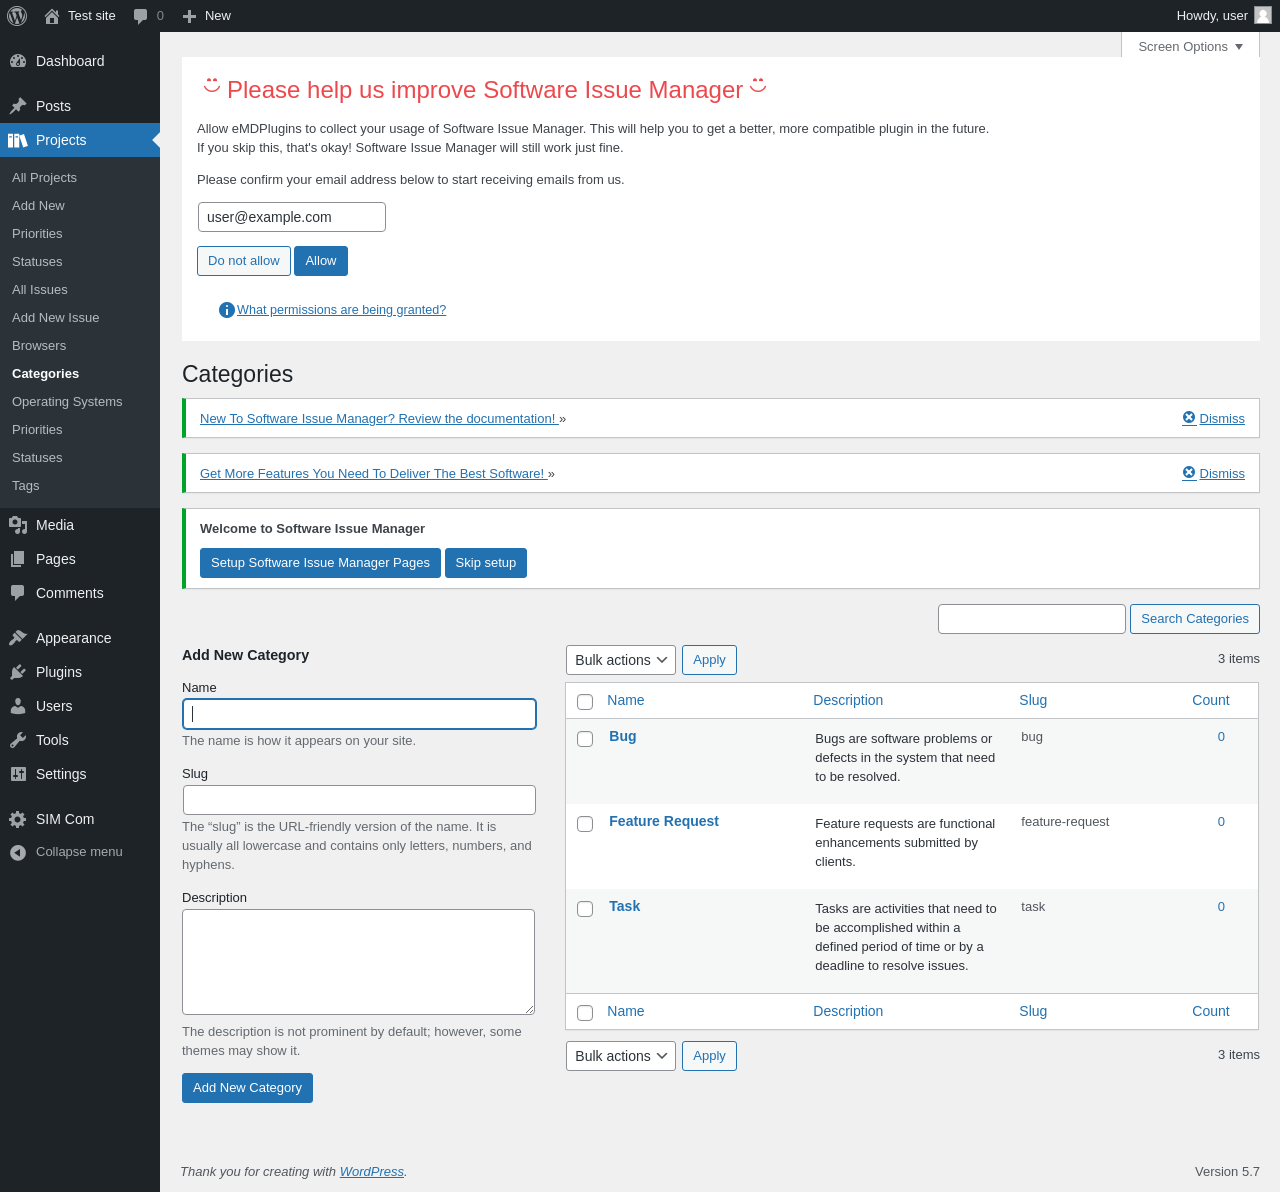Click the Settings sliders icon
The height and width of the screenshot is (1192, 1280).
coord(18,774)
